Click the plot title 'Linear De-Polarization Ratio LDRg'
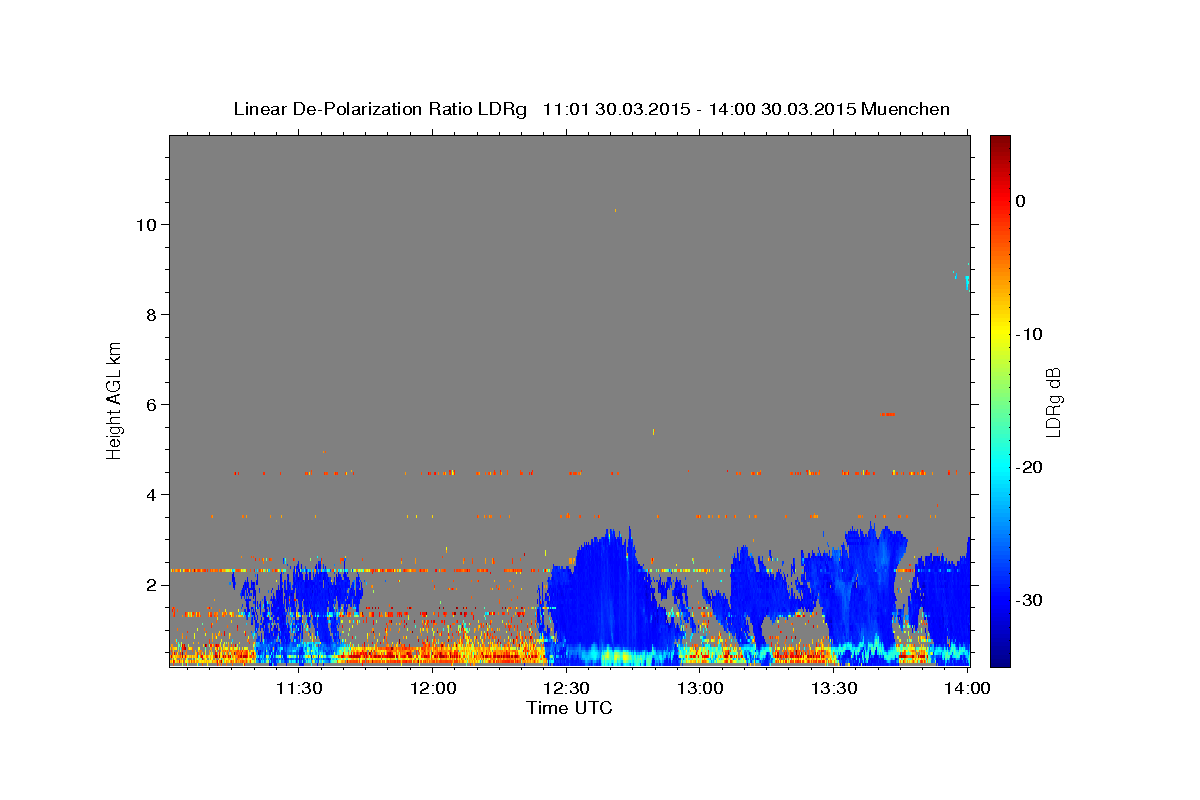The height and width of the screenshot is (800, 1200). tap(379, 109)
